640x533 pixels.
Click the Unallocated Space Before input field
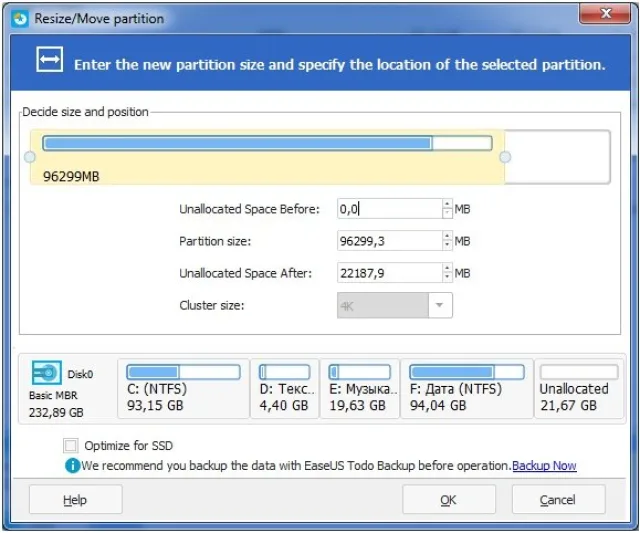click(390, 209)
